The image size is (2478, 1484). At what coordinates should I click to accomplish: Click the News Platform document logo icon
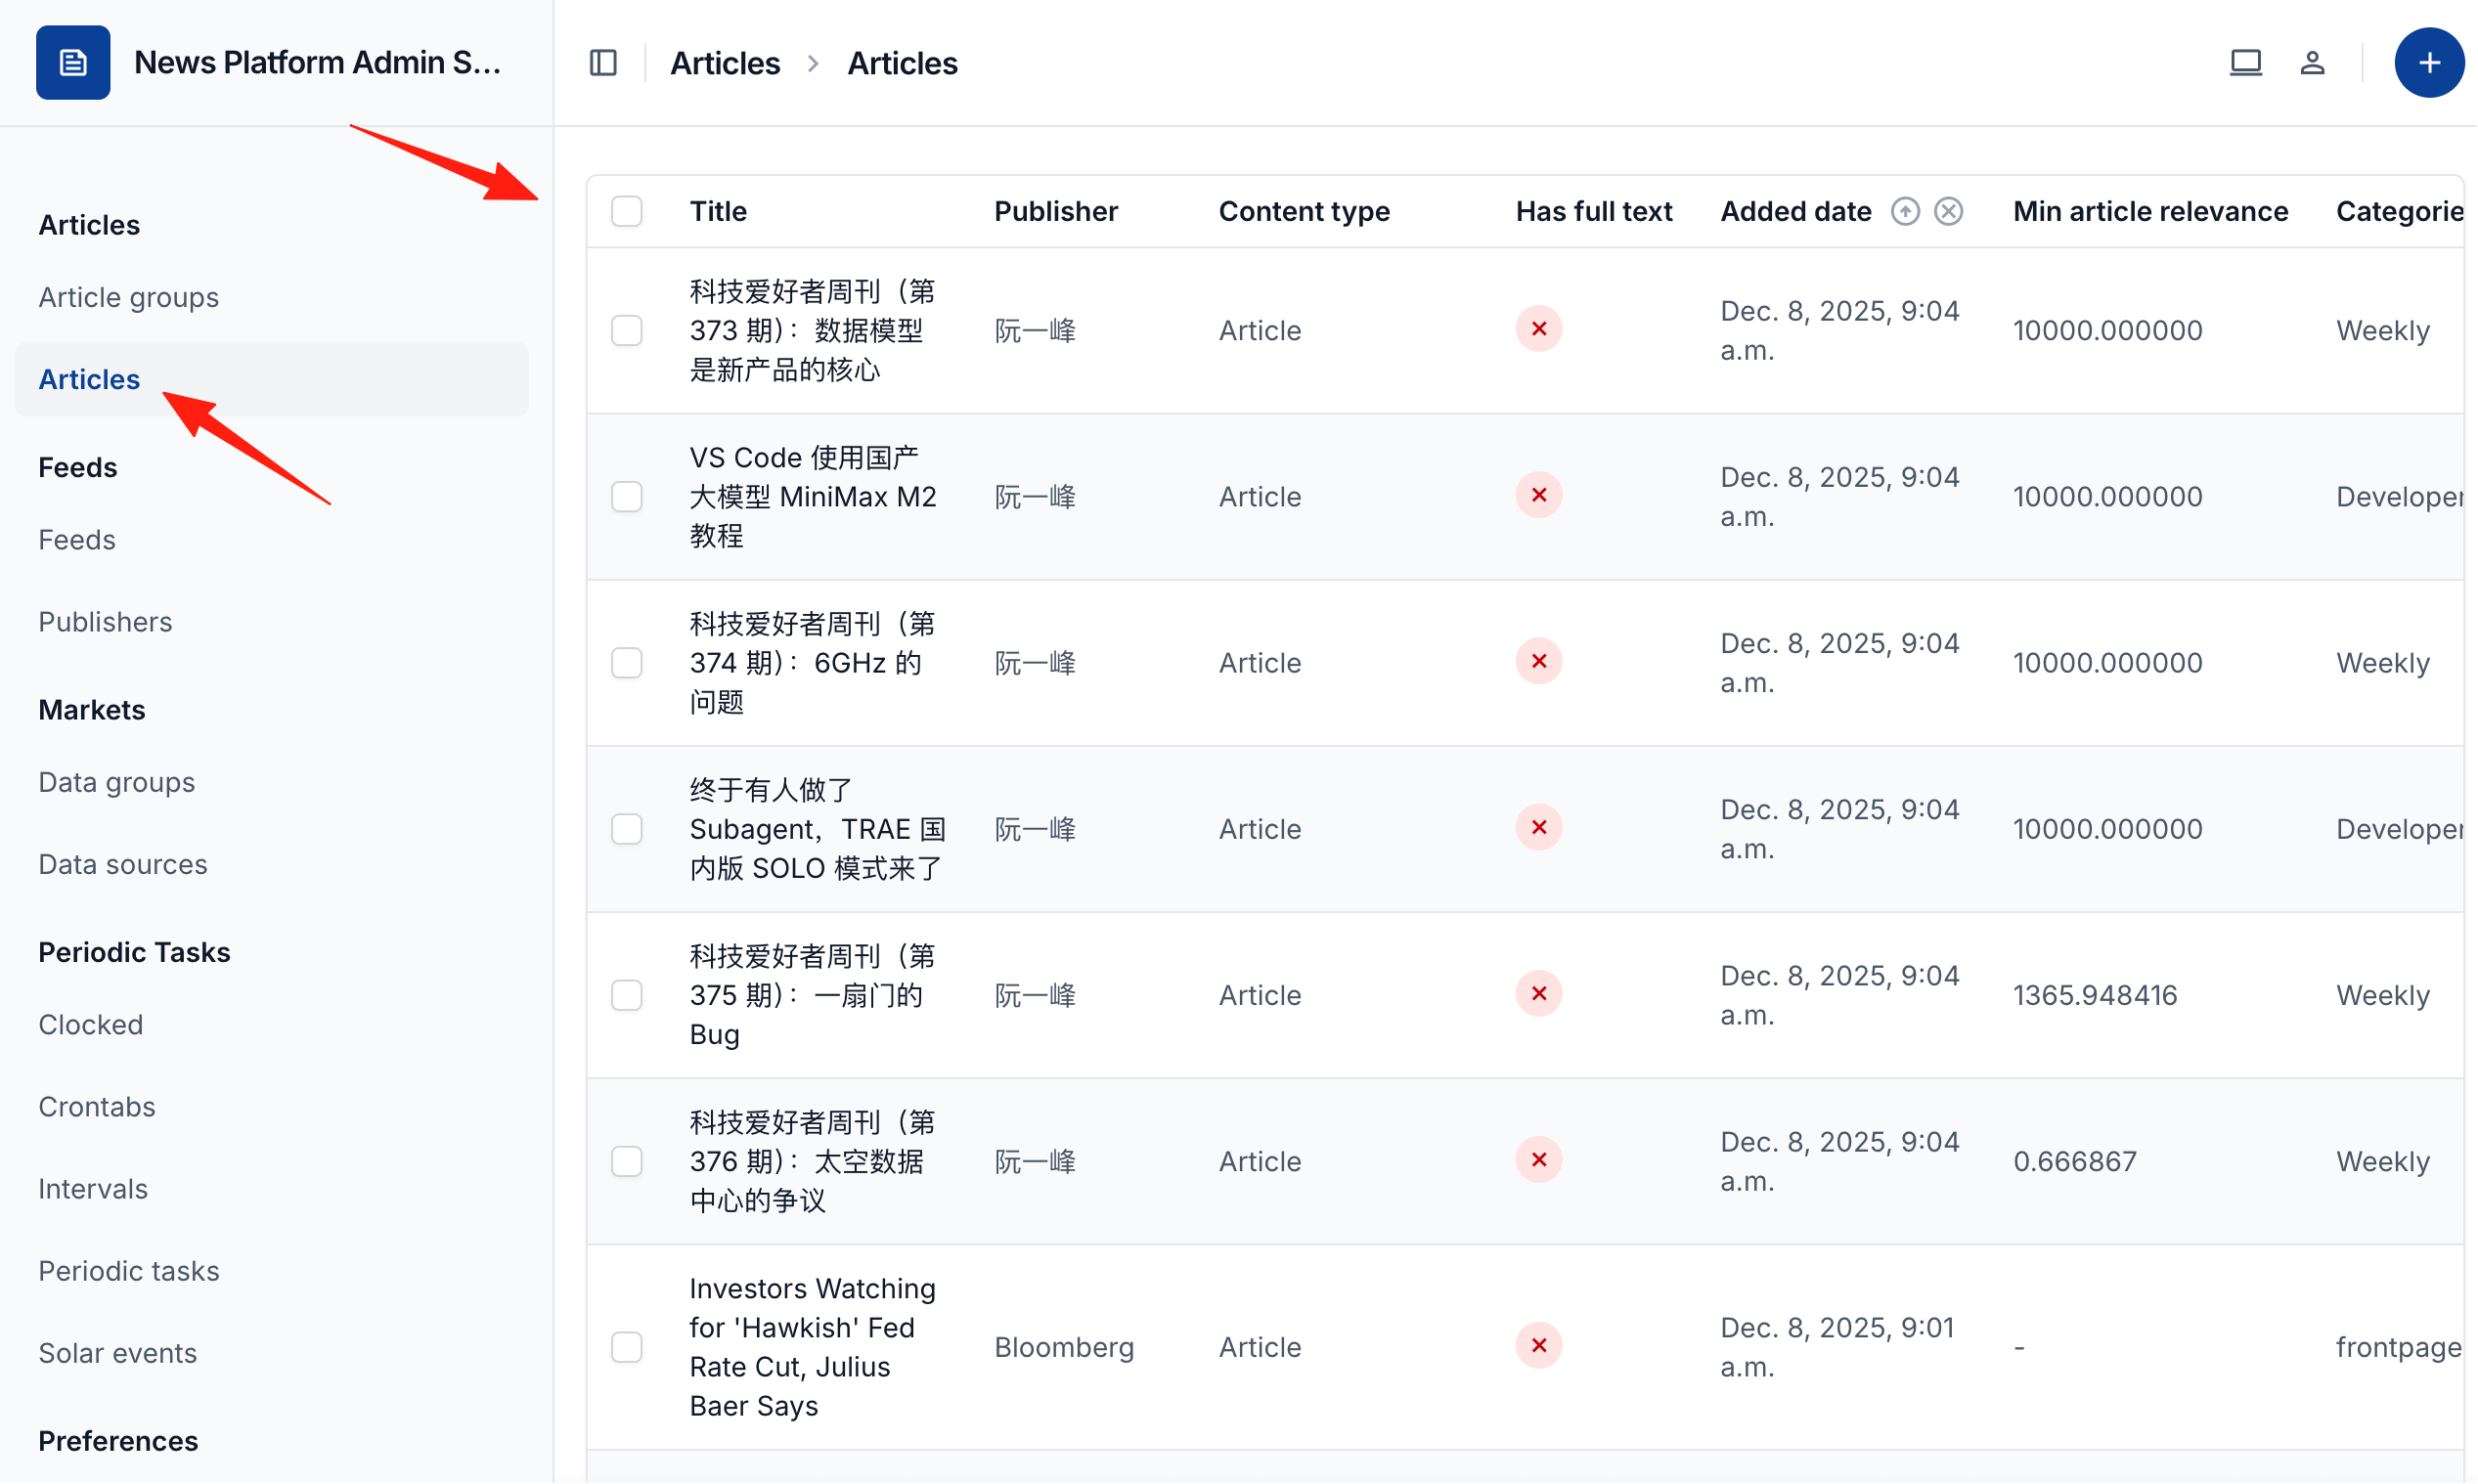pyautogui.click(x=73, y=63)
